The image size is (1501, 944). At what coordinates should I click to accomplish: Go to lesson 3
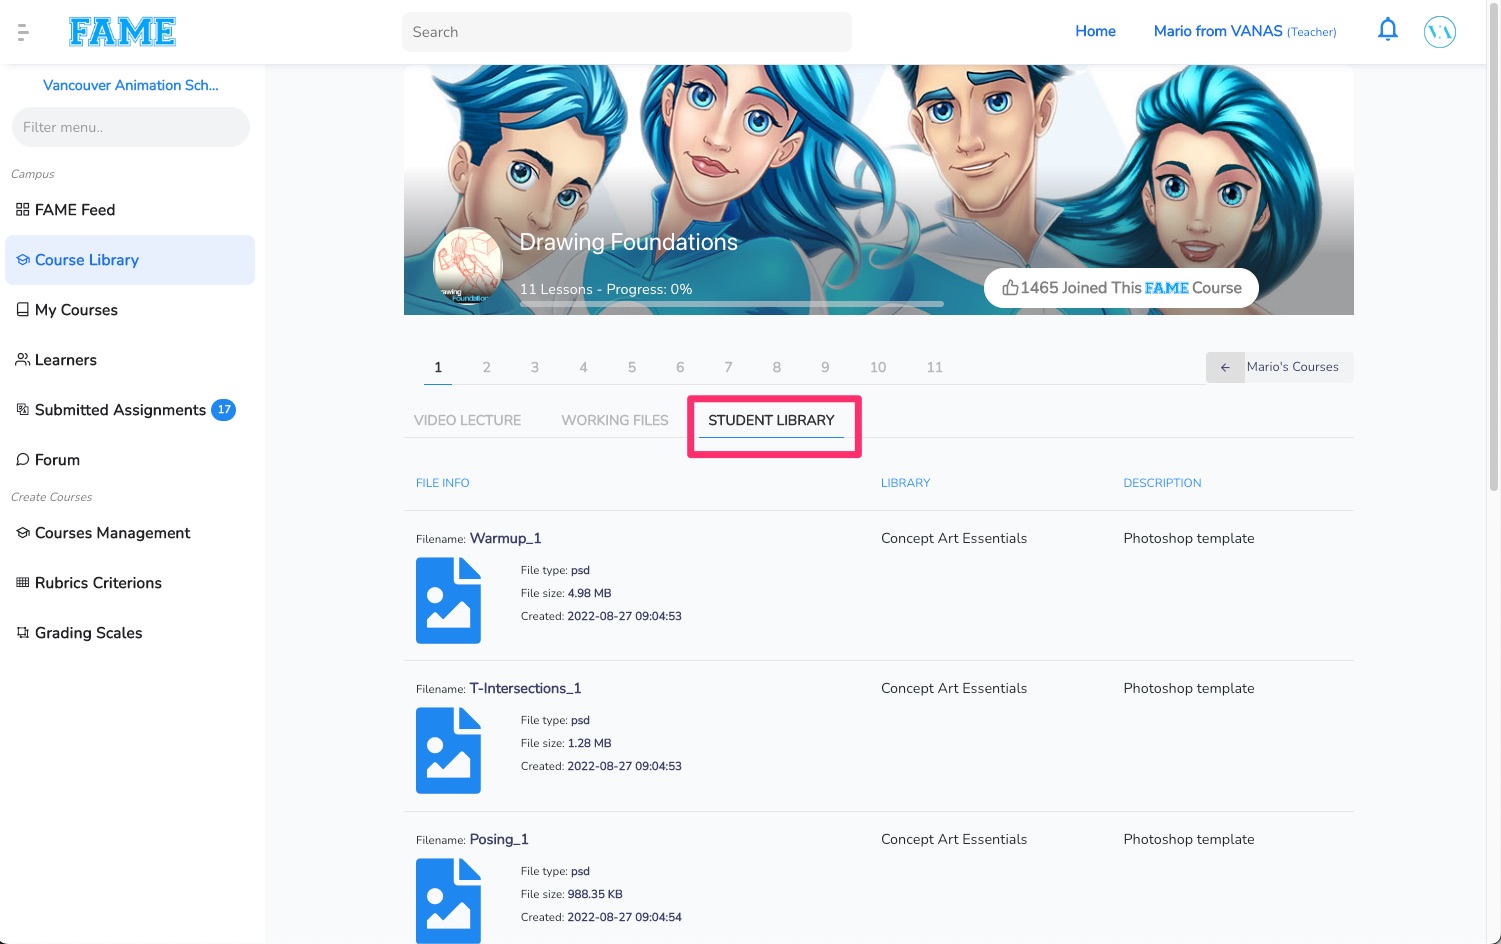click(x=535, y=367)
